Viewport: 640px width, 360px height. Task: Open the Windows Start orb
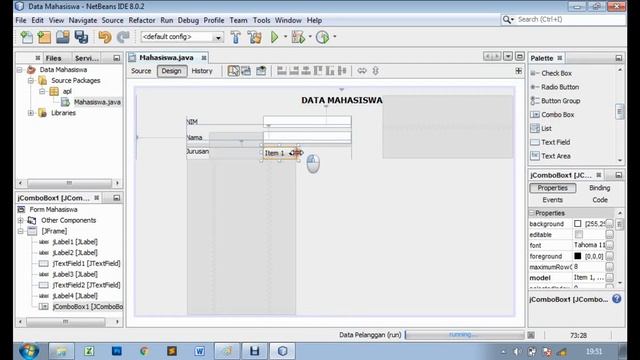coord(29,351)
